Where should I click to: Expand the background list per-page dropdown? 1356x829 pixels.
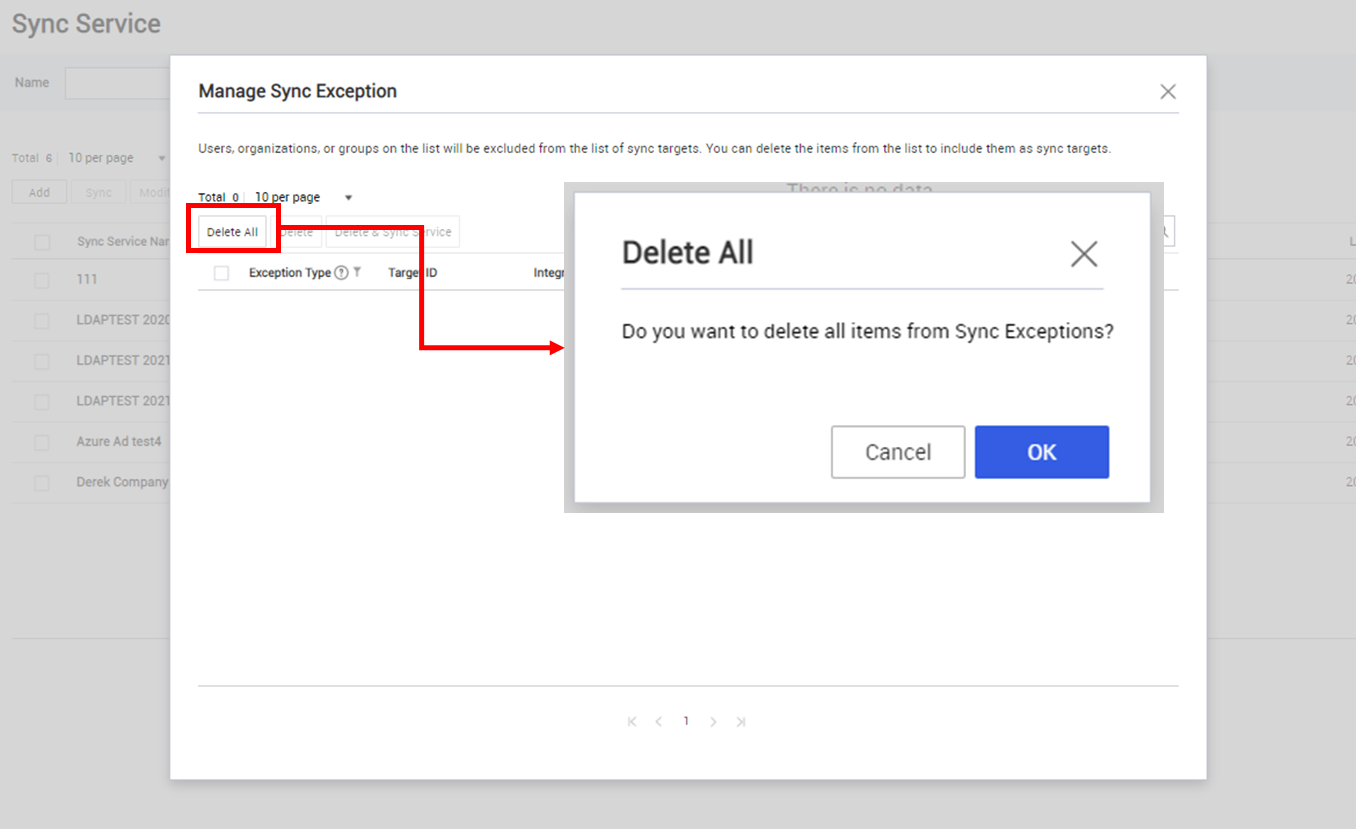(x=116, y=158)
